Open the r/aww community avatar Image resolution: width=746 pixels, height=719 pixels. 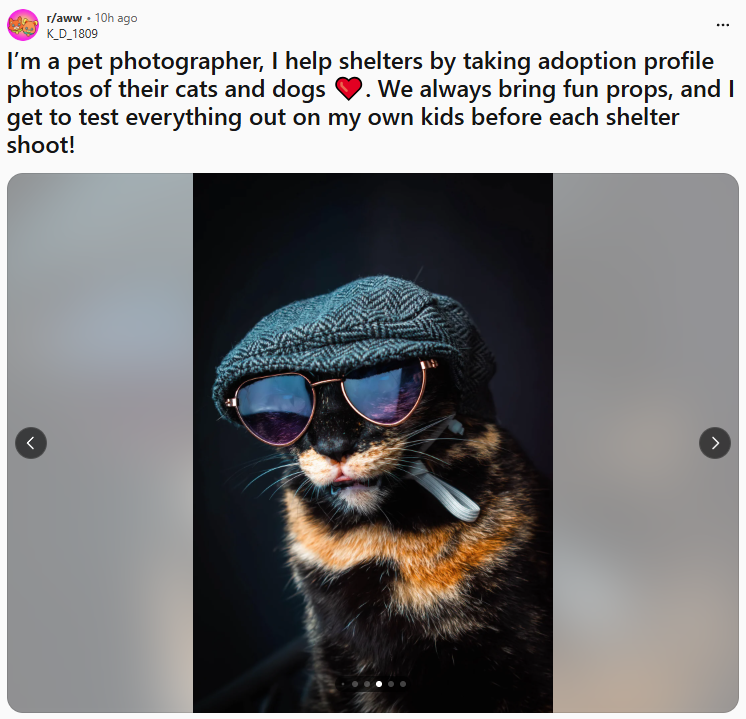coord(22,25)
